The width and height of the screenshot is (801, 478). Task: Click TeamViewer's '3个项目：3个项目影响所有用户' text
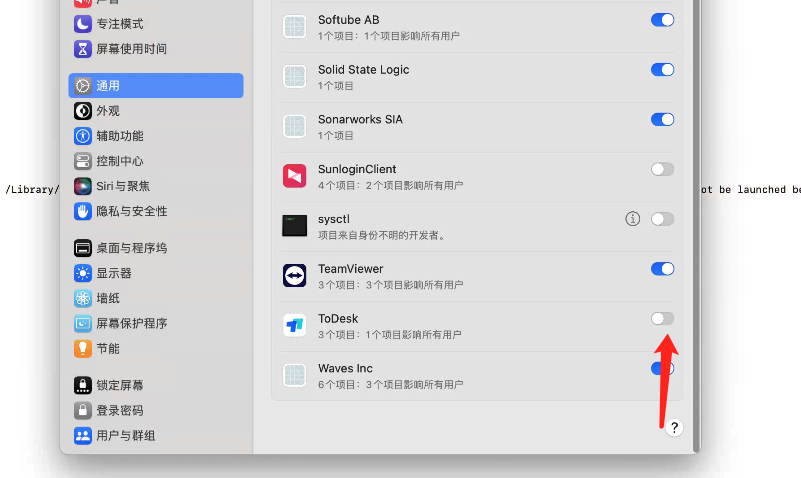coord(391,285)
